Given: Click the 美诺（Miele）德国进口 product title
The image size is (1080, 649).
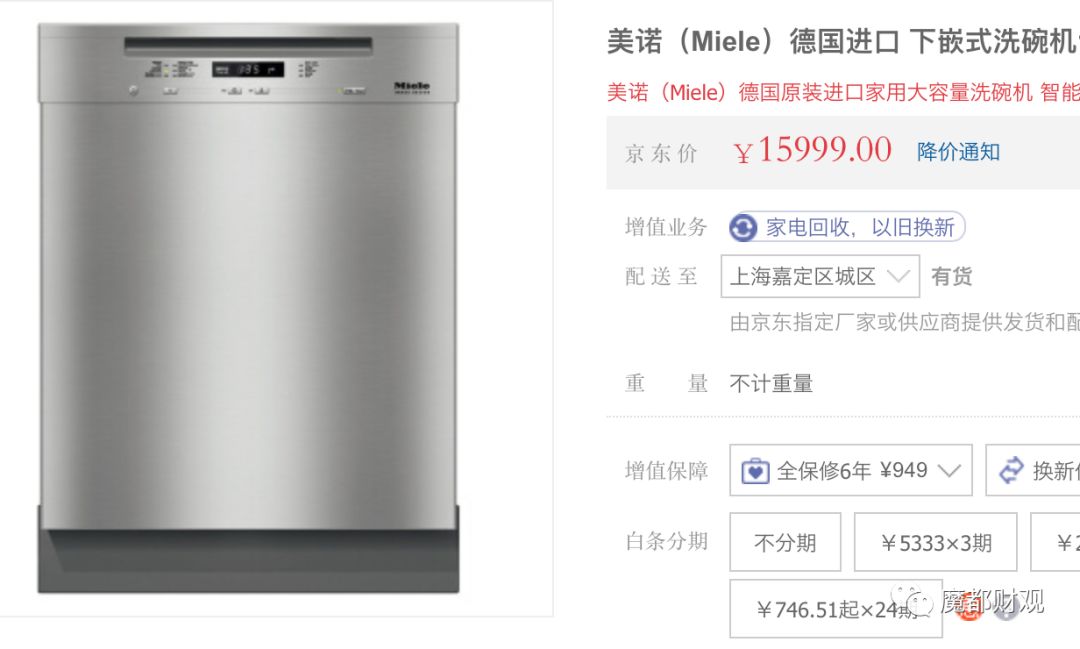Looking at the screenshot, I should [x=842, y=43].
